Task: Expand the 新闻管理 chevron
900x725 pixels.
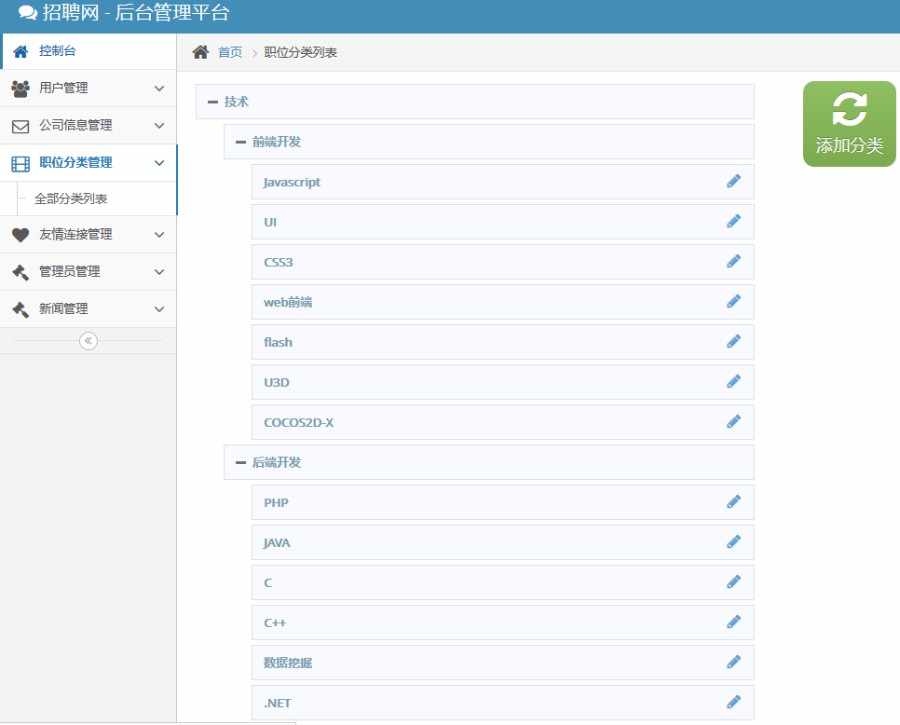Action: click(x=160, y=309)
